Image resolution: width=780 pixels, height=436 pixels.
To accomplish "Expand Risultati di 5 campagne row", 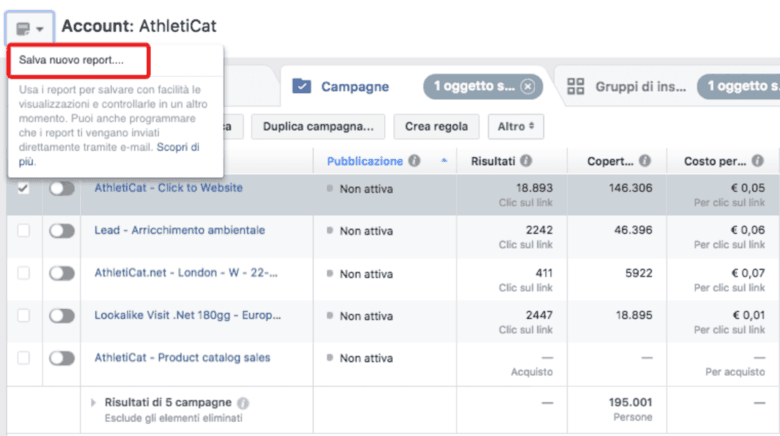I will click(93, 403).
